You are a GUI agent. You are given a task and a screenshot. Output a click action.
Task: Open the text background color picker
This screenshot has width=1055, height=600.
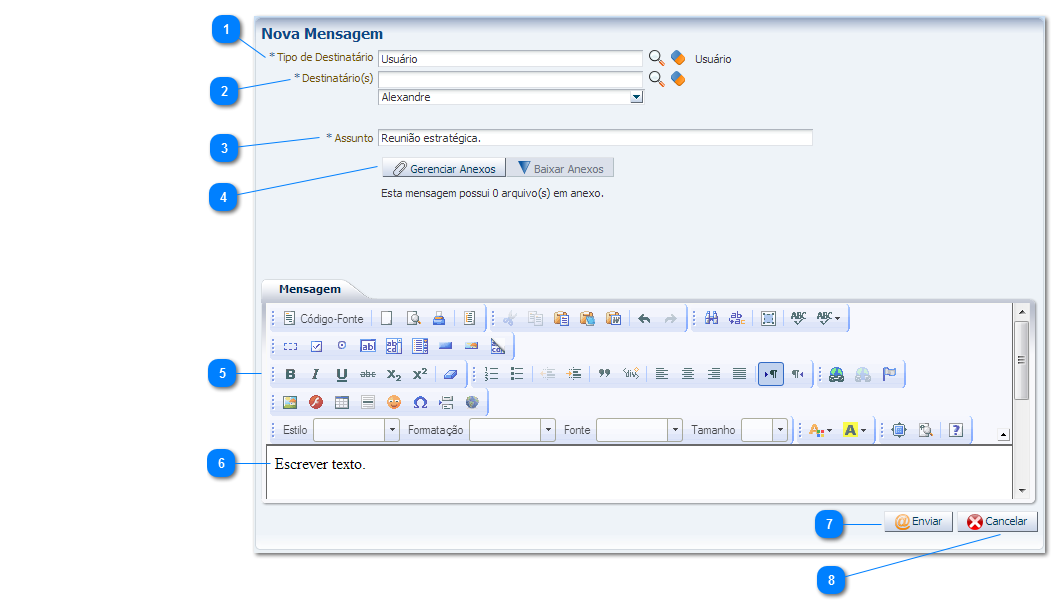click(855, 430)
